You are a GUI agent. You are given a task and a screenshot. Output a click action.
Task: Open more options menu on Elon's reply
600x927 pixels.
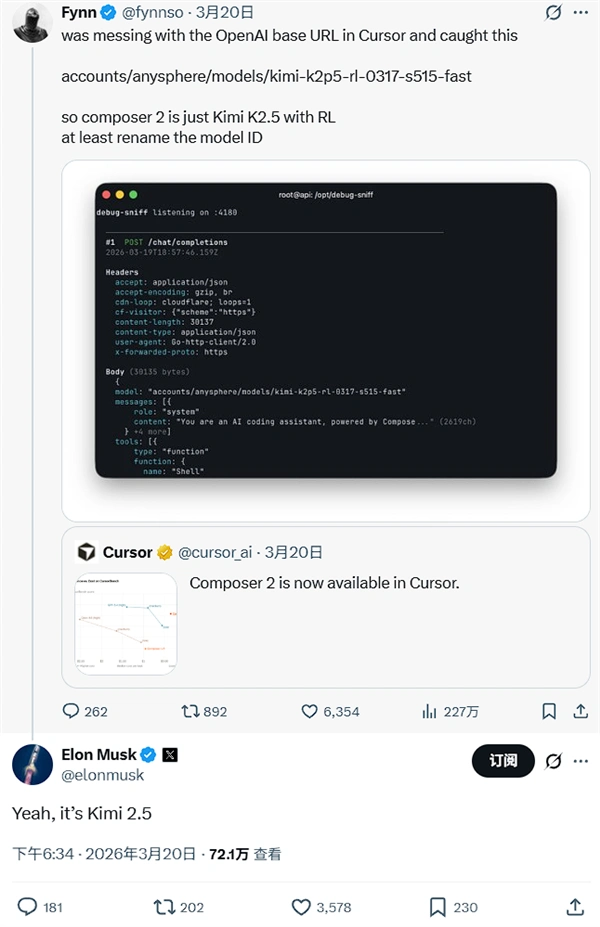tap(581, 761)
